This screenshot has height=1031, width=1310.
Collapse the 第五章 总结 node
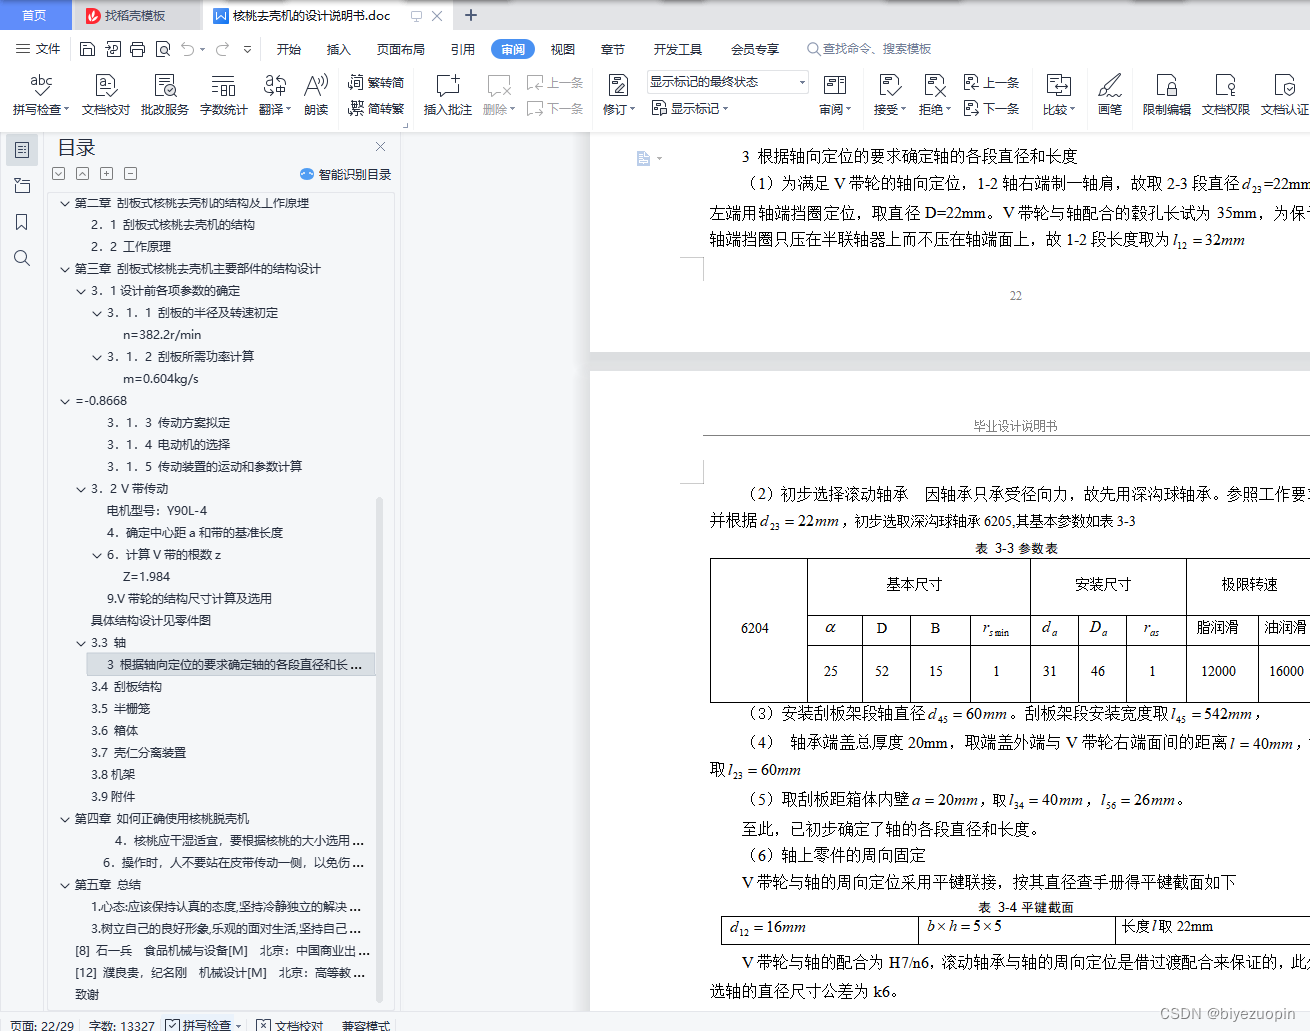click(x=65, y=885)
